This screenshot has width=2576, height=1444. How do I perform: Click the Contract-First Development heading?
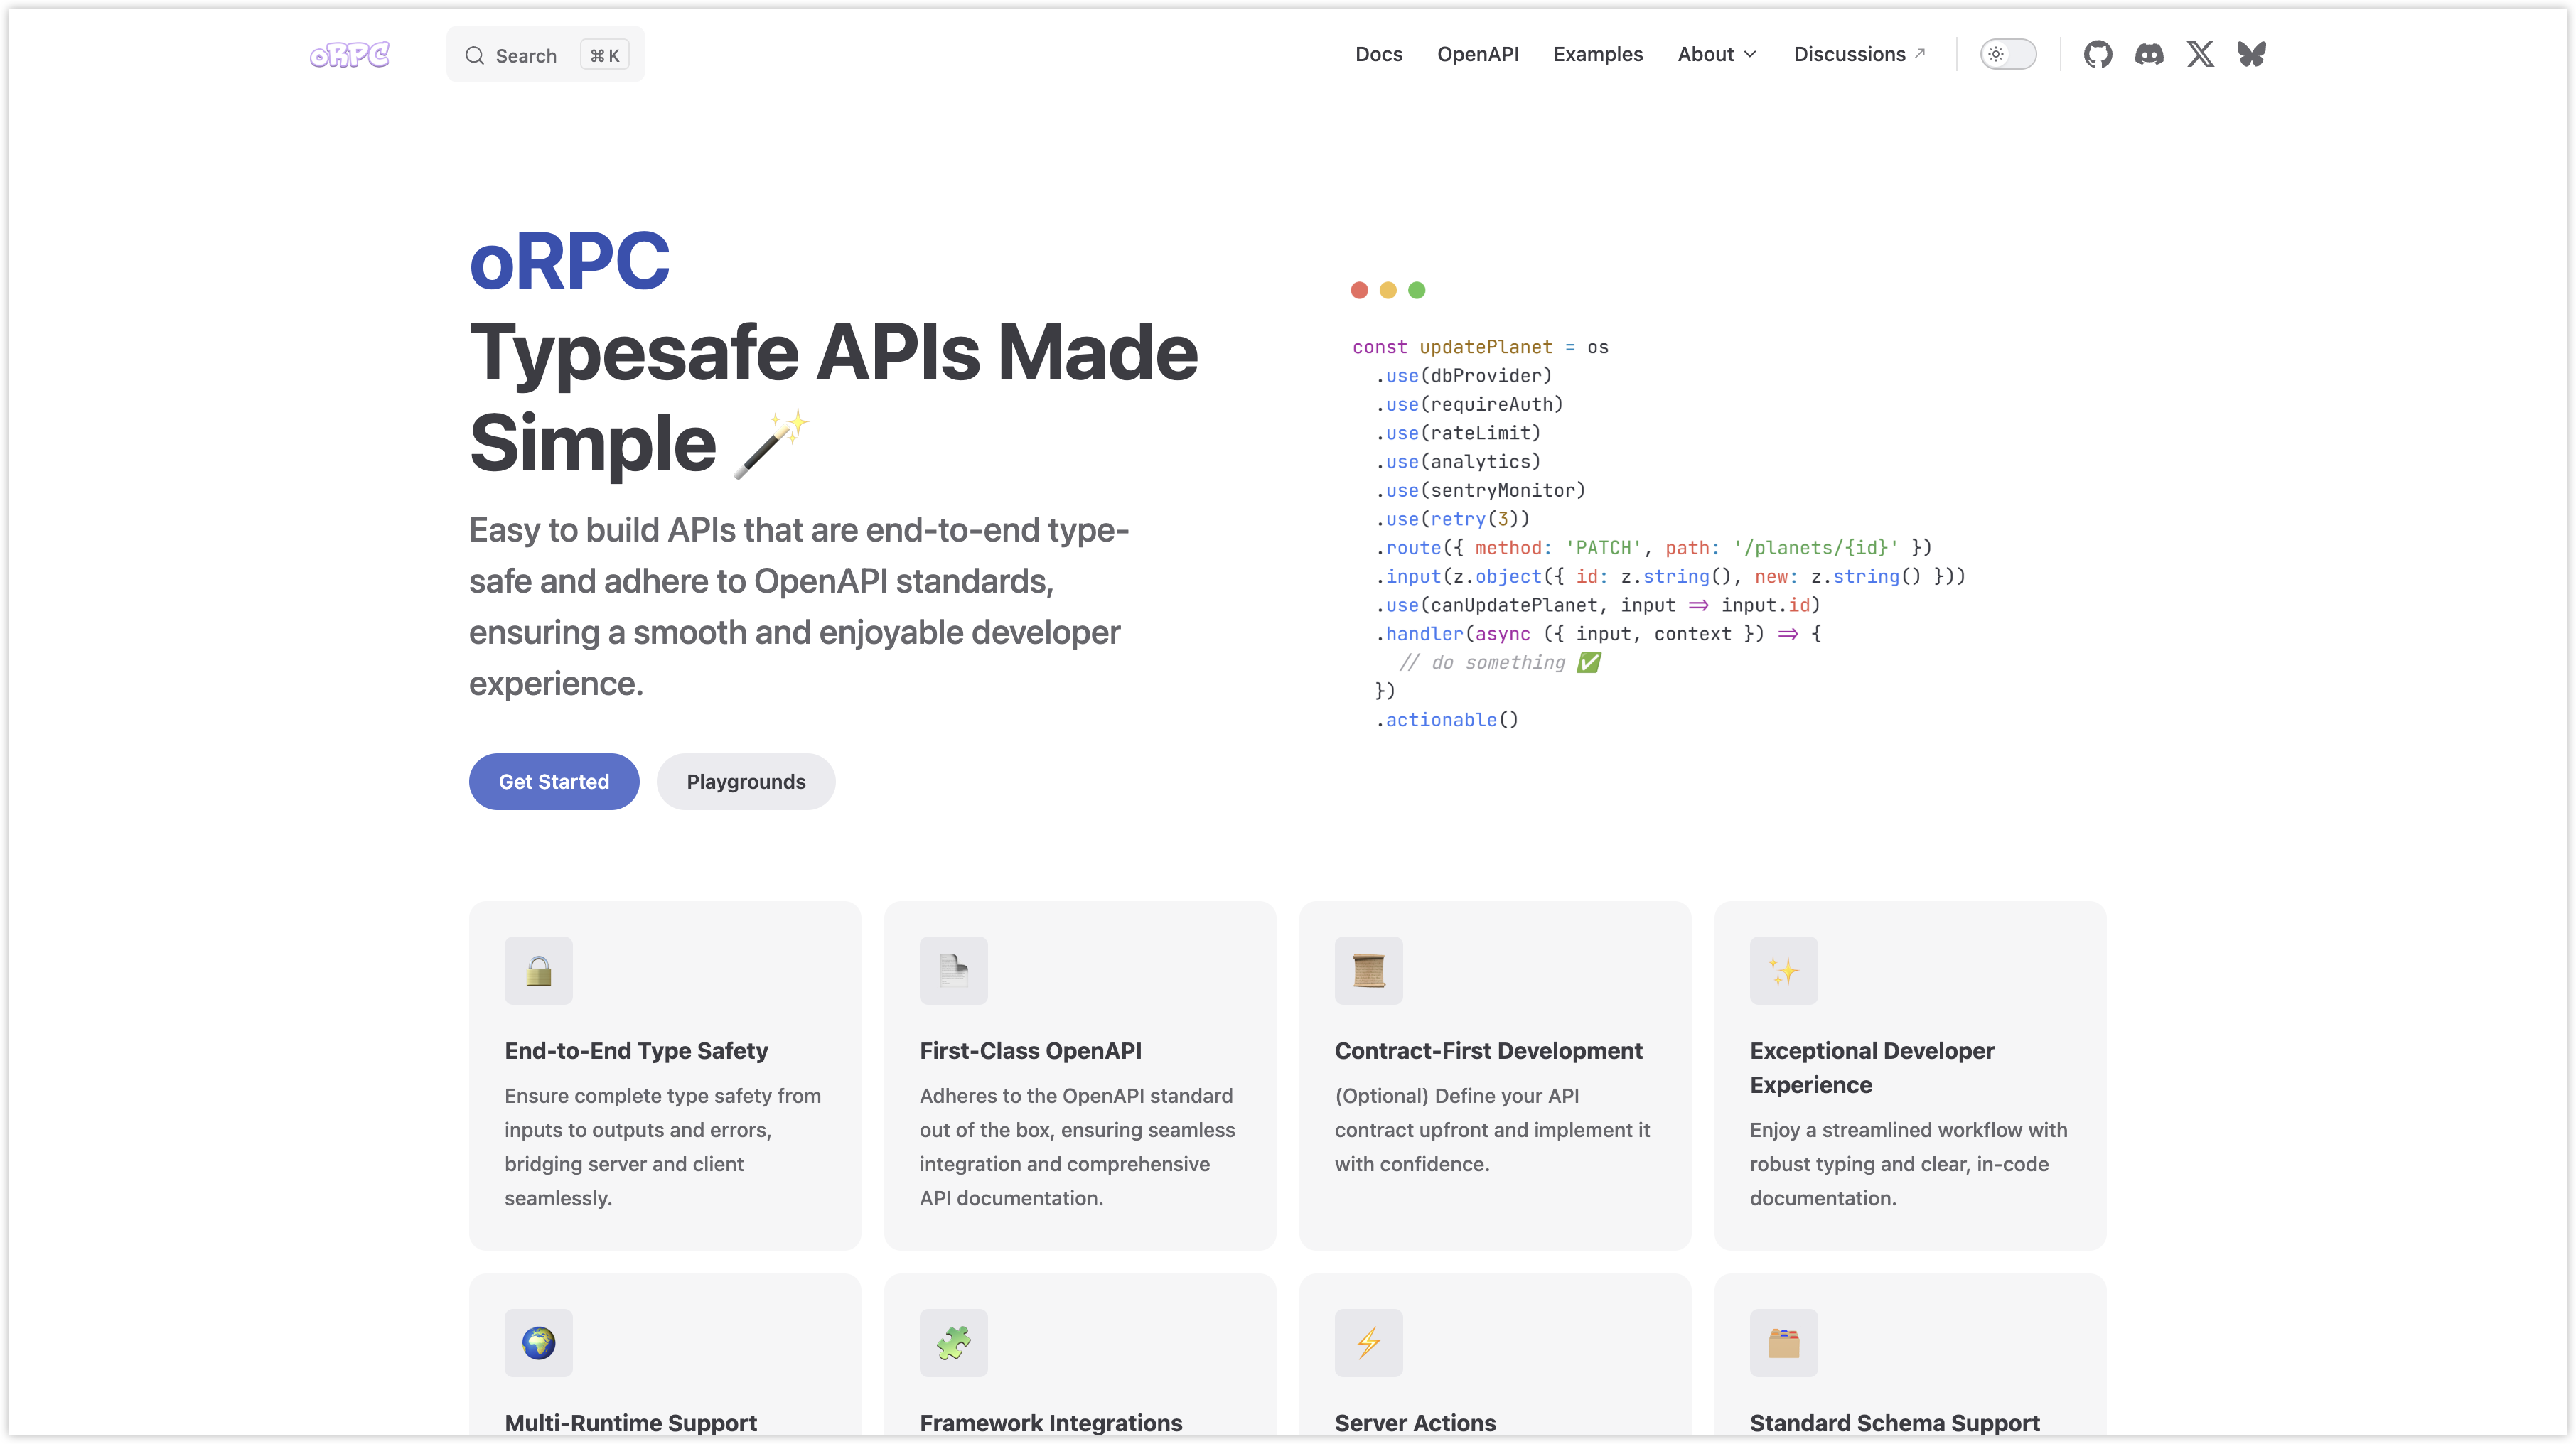pyautogui.click(x=1488, y=1050)
